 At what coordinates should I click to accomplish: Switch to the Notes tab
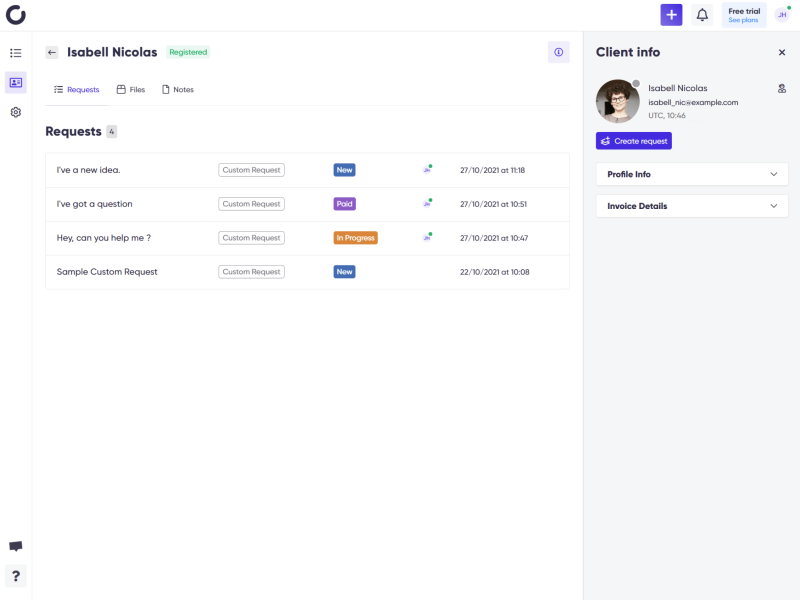pos(178,90)
